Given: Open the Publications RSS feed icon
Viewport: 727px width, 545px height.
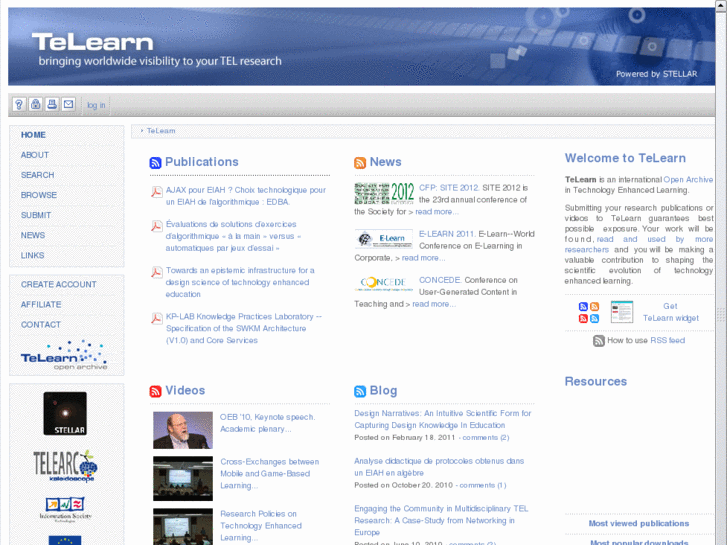Looking at the screenshot, I should click(x=155, y=162).
